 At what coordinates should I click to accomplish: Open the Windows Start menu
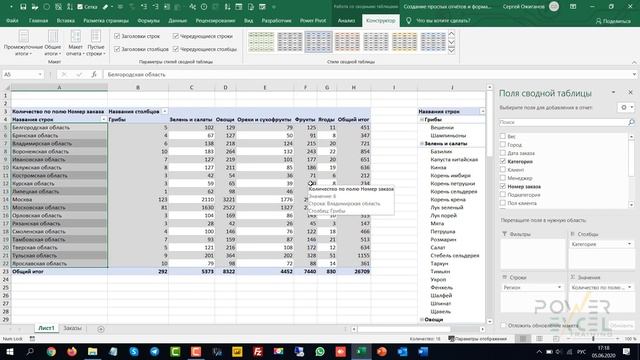click(x=9, y=351)
